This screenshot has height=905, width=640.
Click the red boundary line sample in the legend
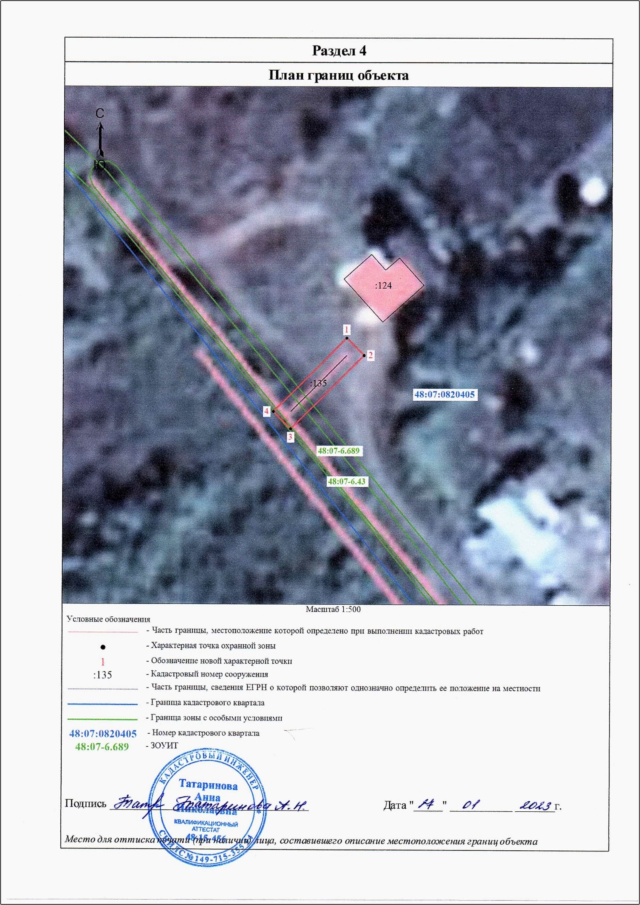tap(103, 632)
